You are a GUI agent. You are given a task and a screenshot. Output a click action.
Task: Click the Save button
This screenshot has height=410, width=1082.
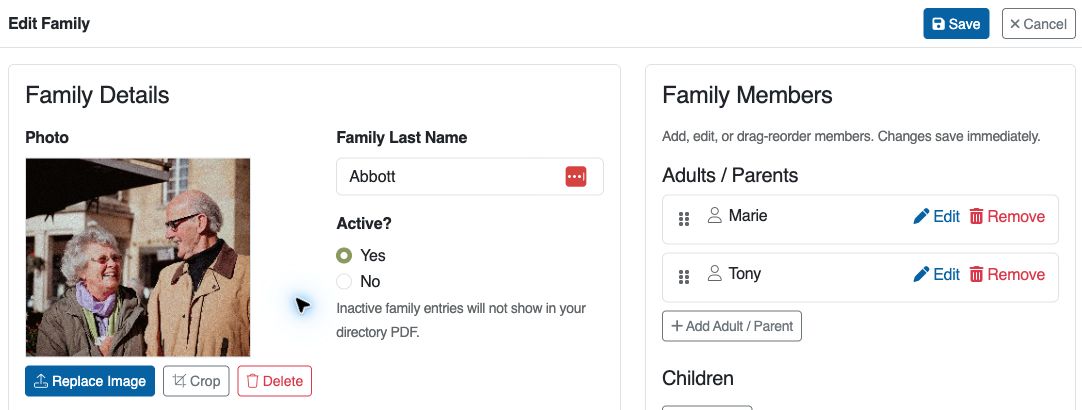pyautogui.click(x=956, y=24)
